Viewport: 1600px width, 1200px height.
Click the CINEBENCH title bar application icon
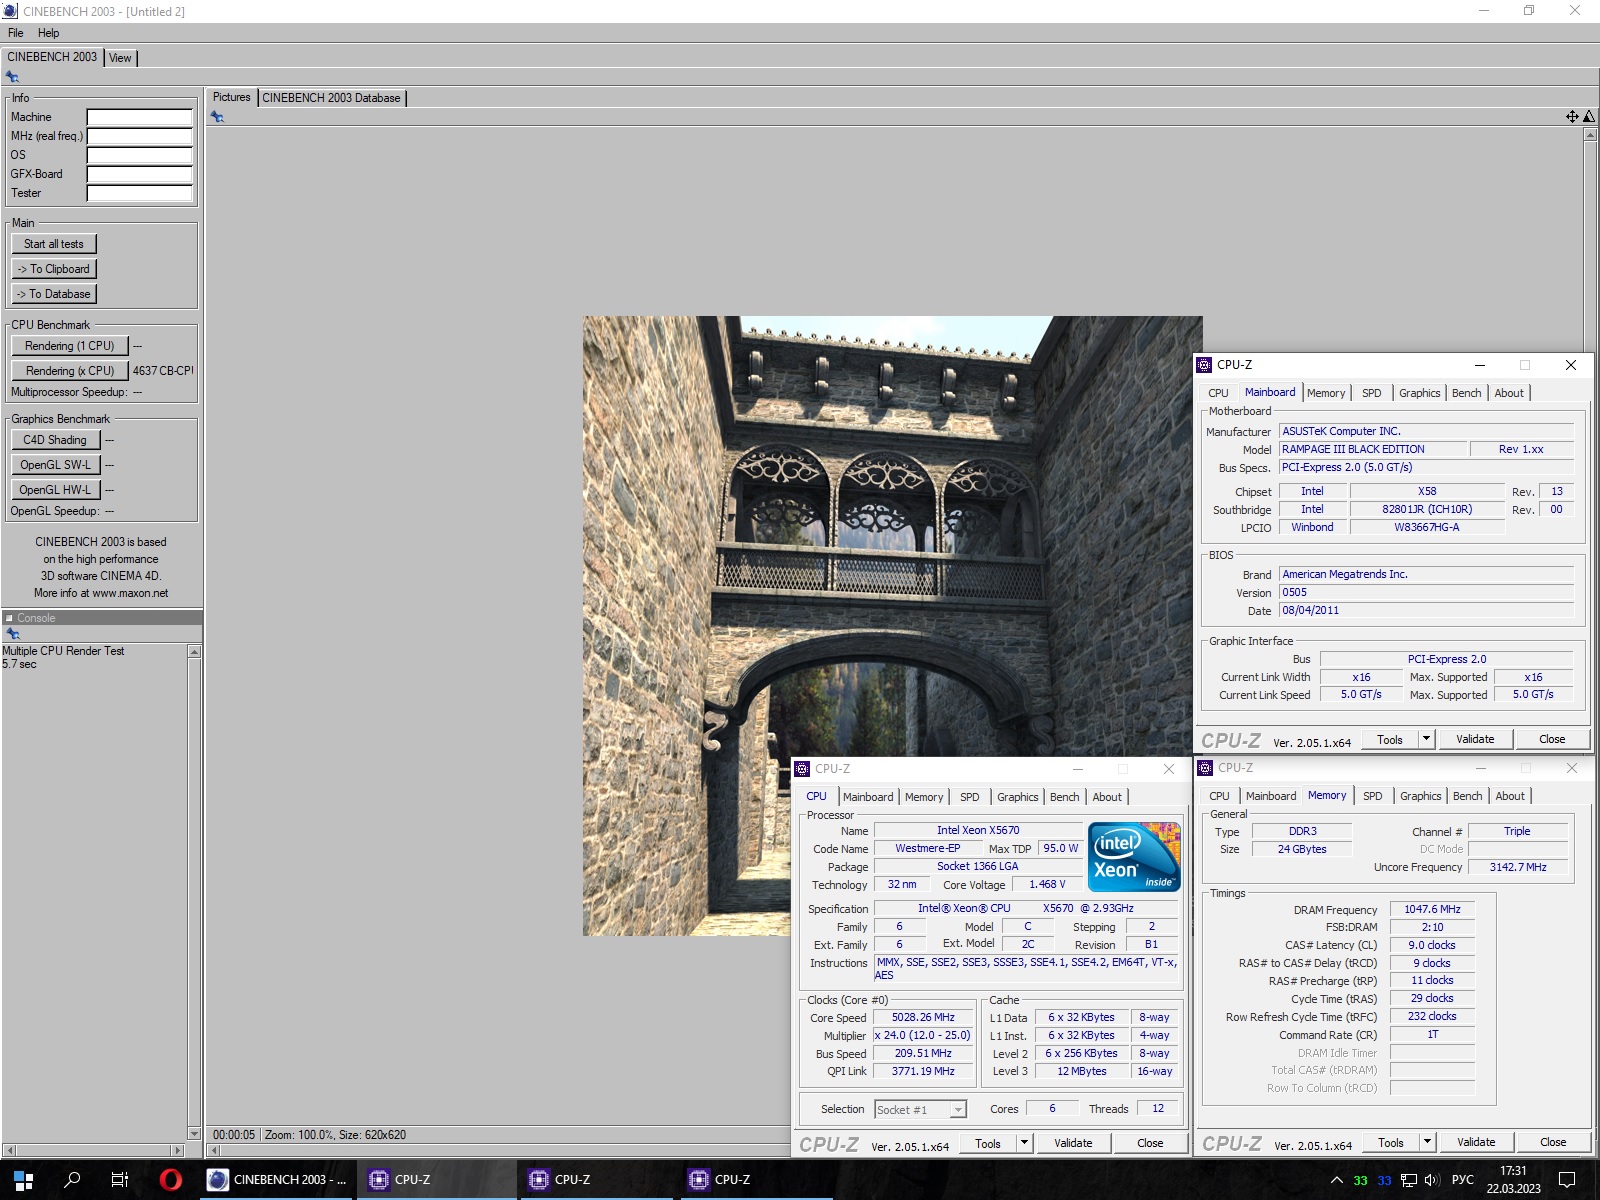(x=10, y=11)
